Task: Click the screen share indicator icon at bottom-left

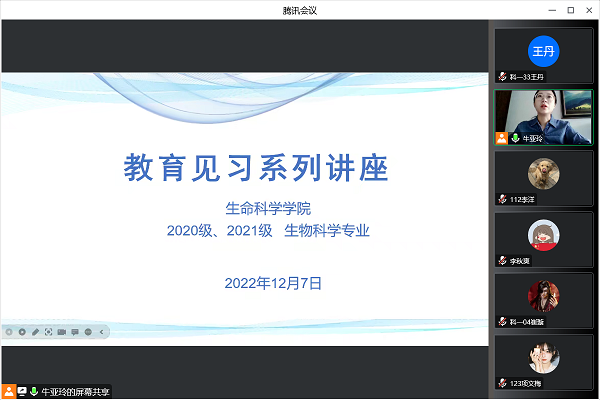Action: [22, 391]
